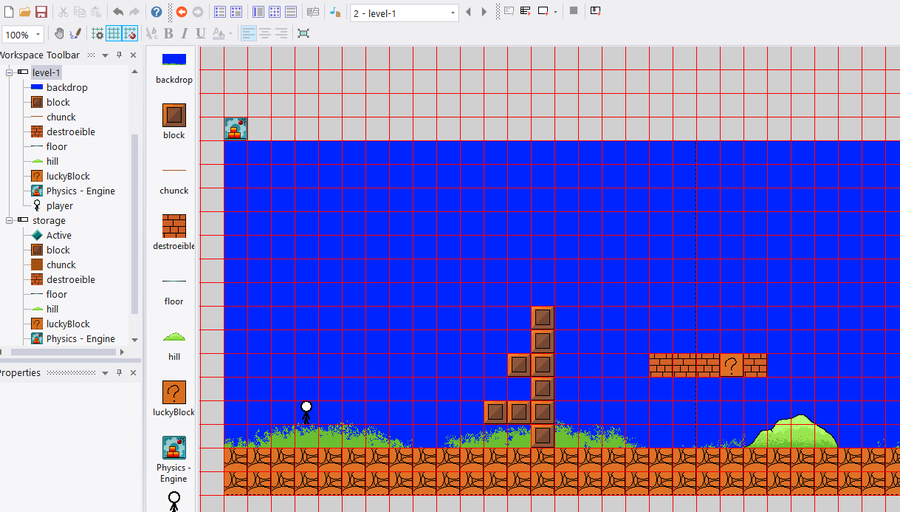The width and height of the screenshot is (900, 512).
Task: Collapse the storage tree node
Action: pos(9,220)
